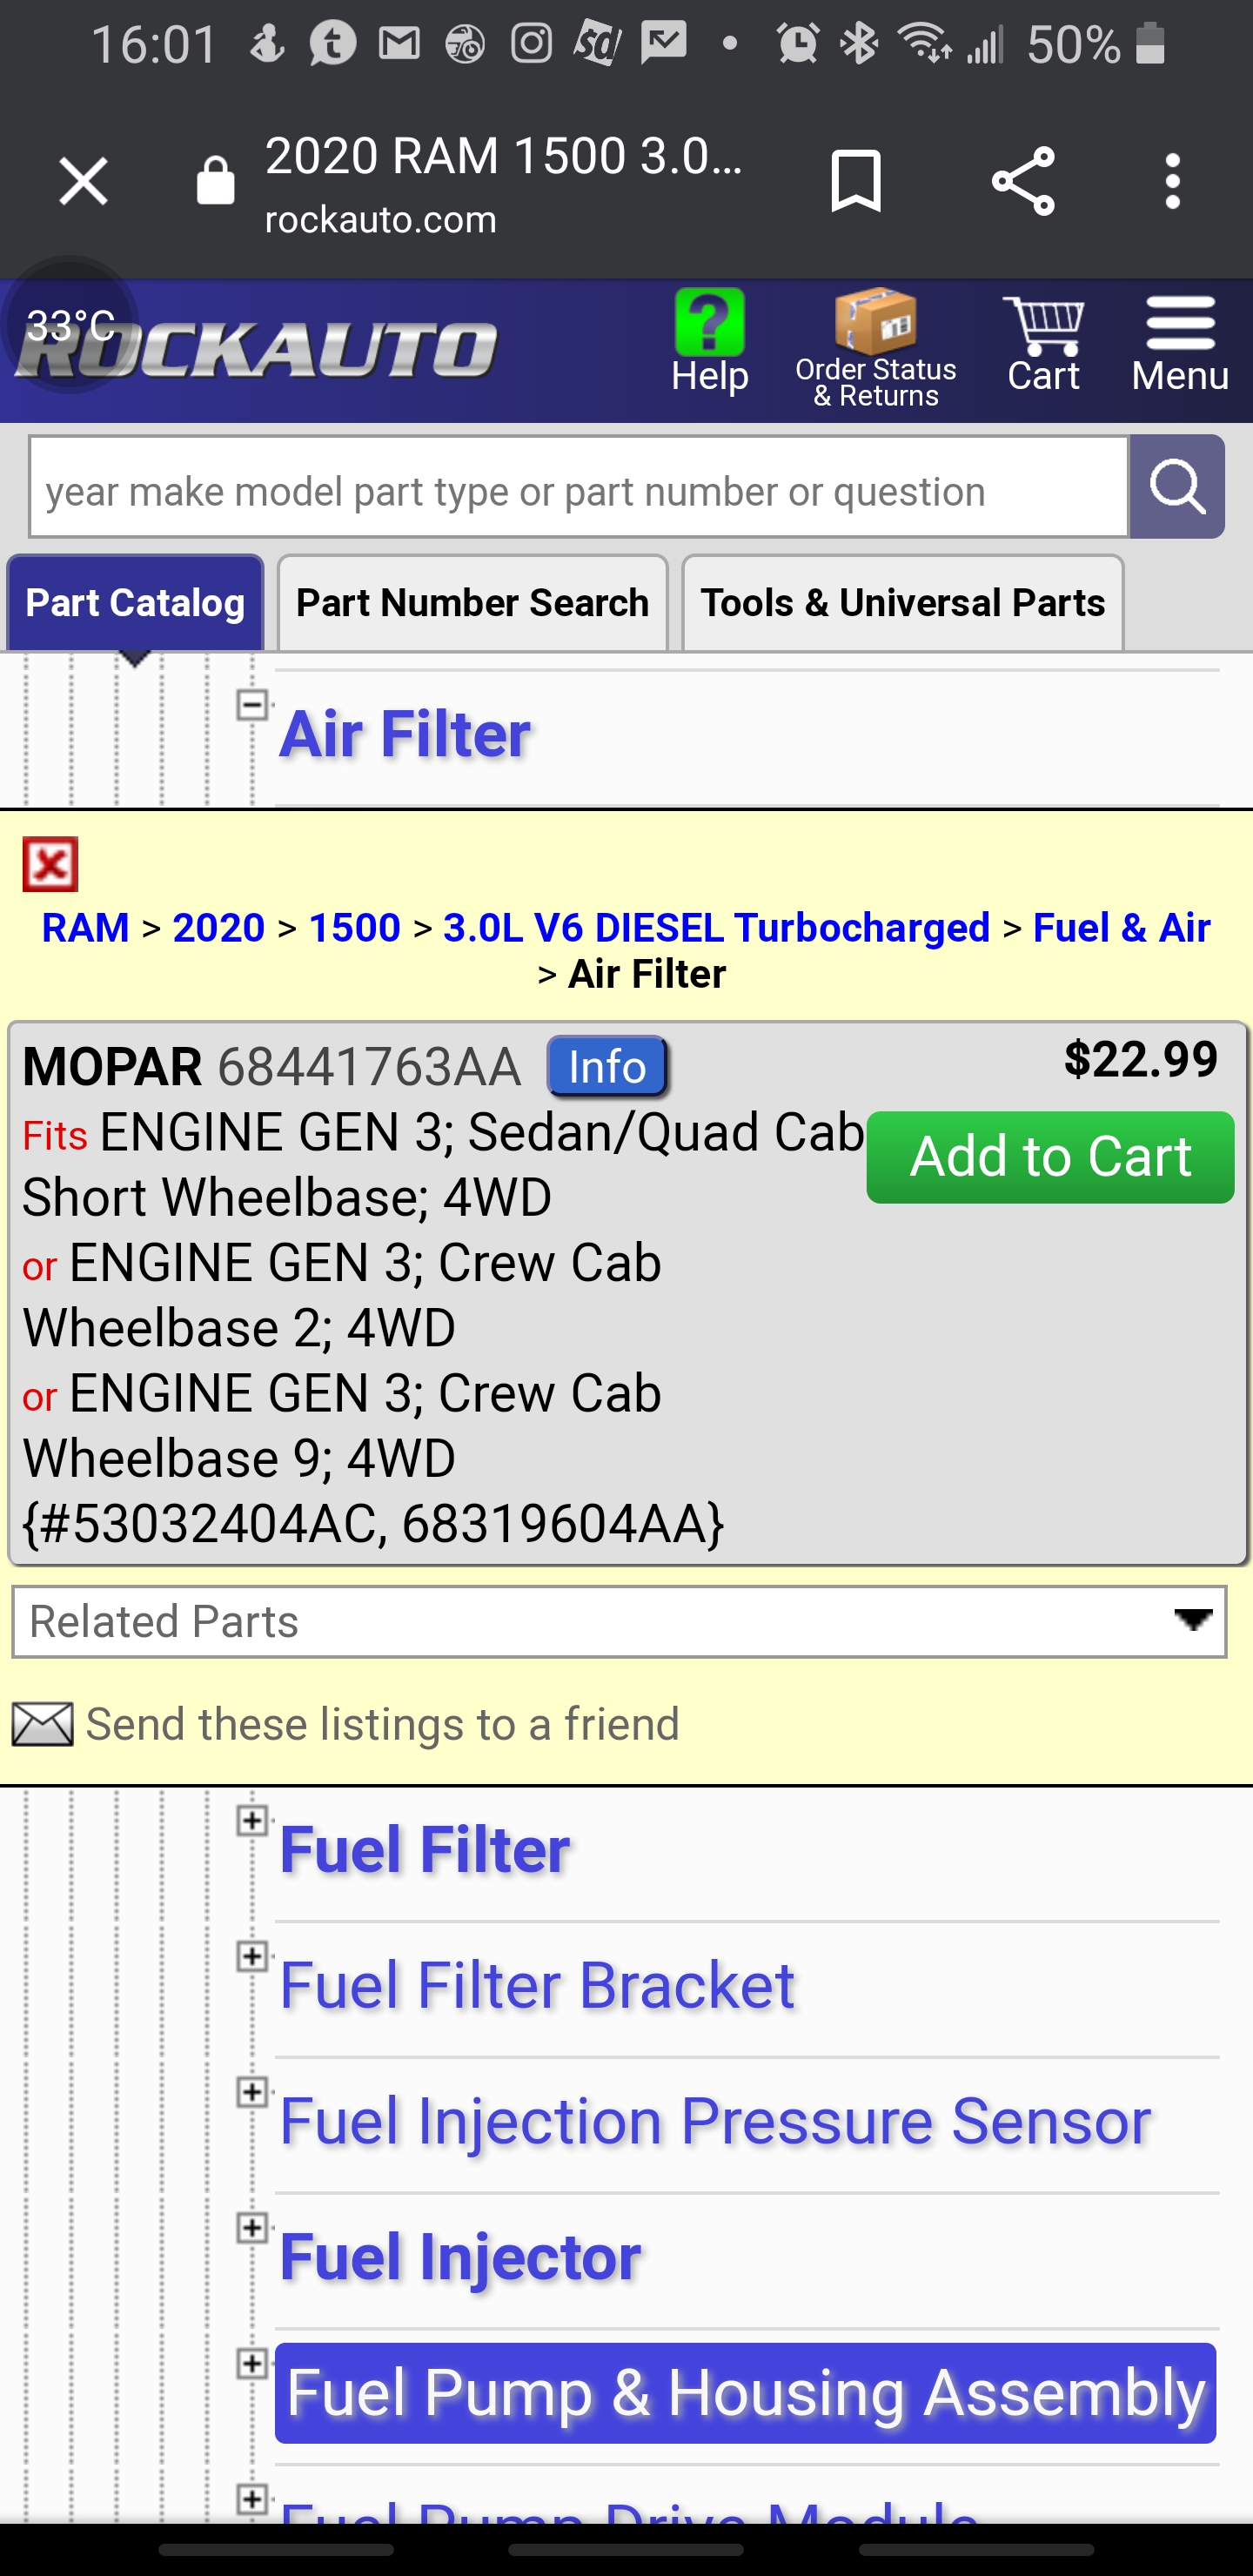Expand the Fuel Injector tree node

[252, 2228]
